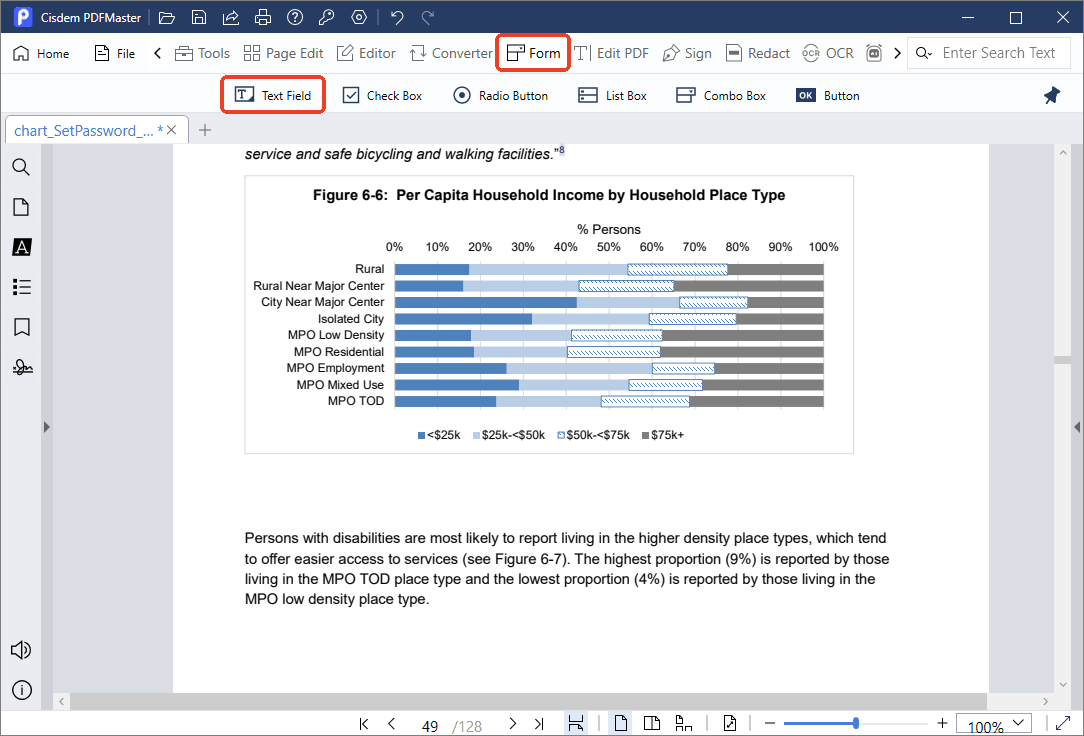Viewport: 1084px width, 736px height.
Task: Switch to the Redact tab
Action: (757, 53)
